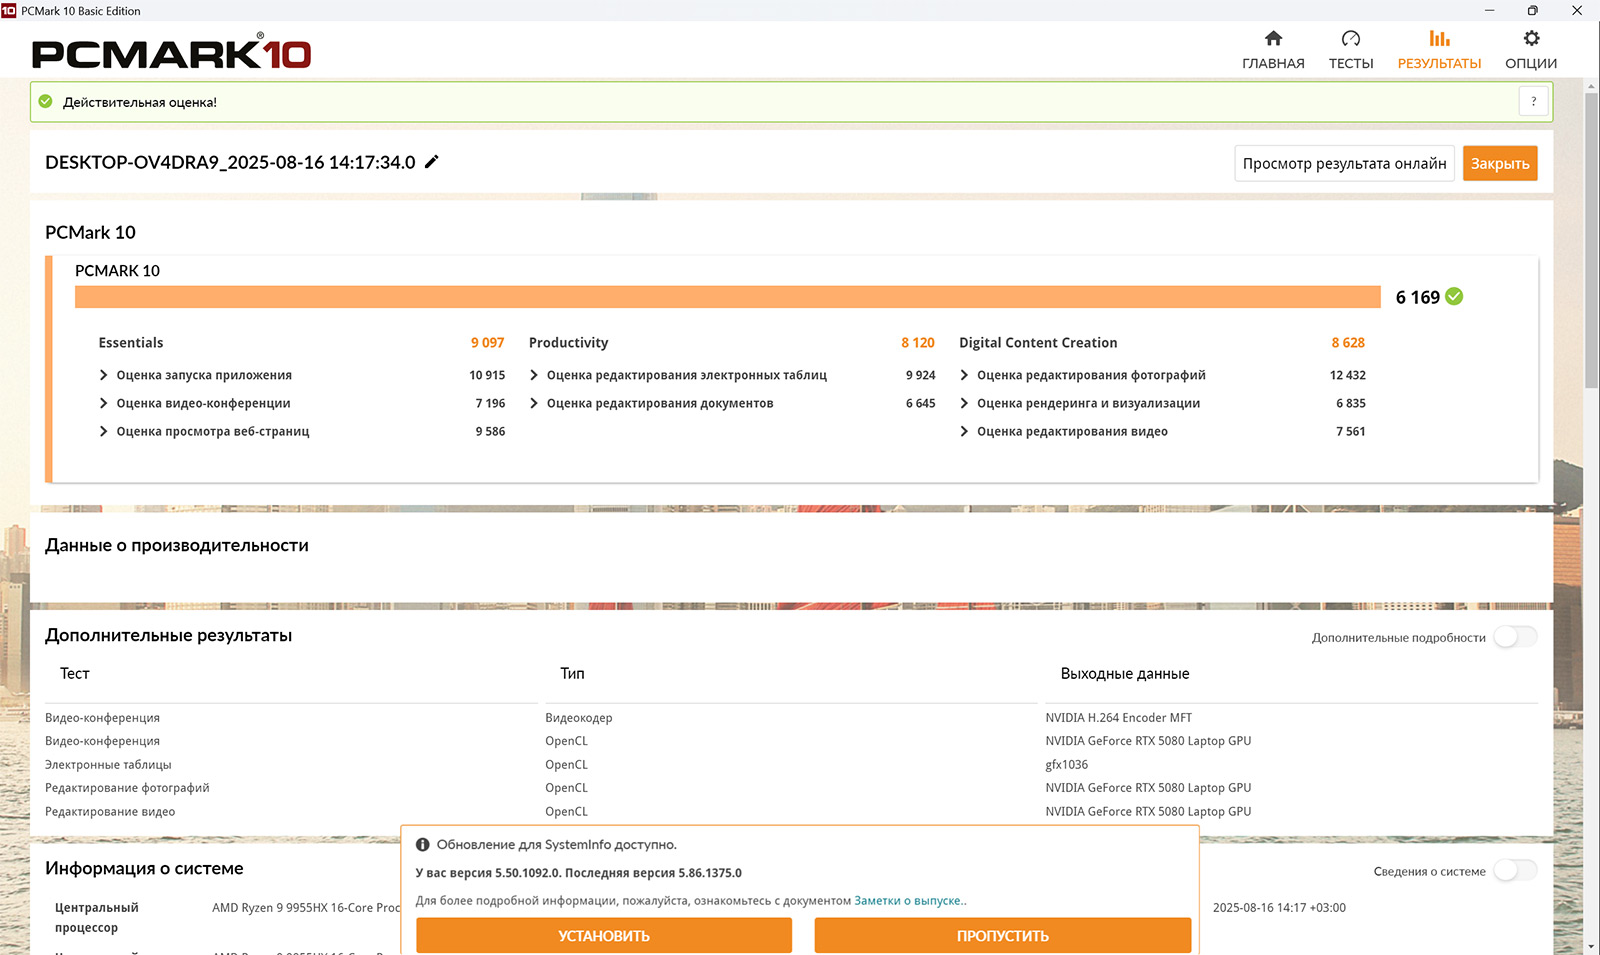Click the pencil icon to rename result

pyautogui.click(x=432, y=162)
